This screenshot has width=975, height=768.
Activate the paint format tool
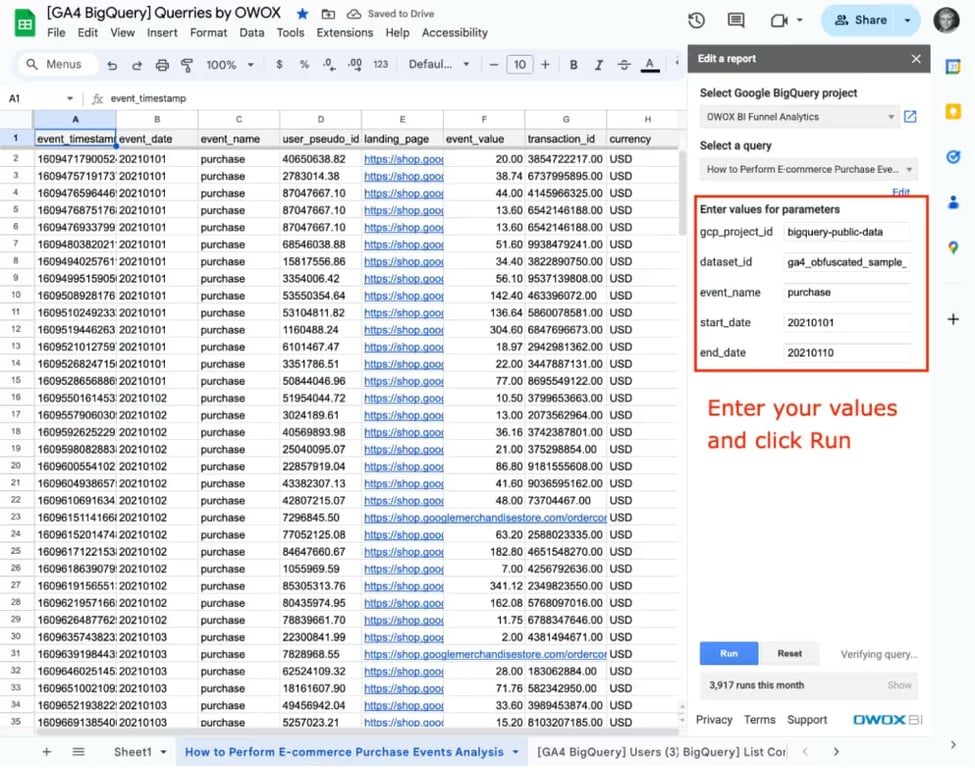(187, 65)
